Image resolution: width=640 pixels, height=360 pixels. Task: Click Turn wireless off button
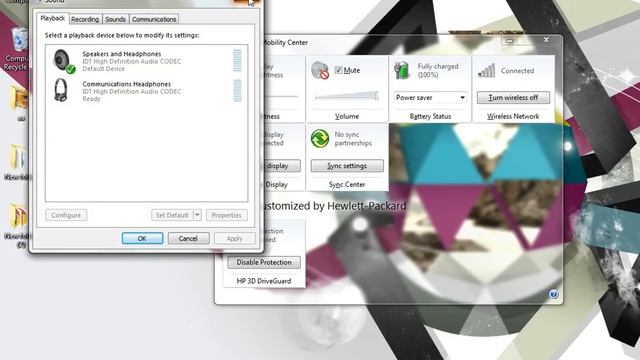[513, 98]
